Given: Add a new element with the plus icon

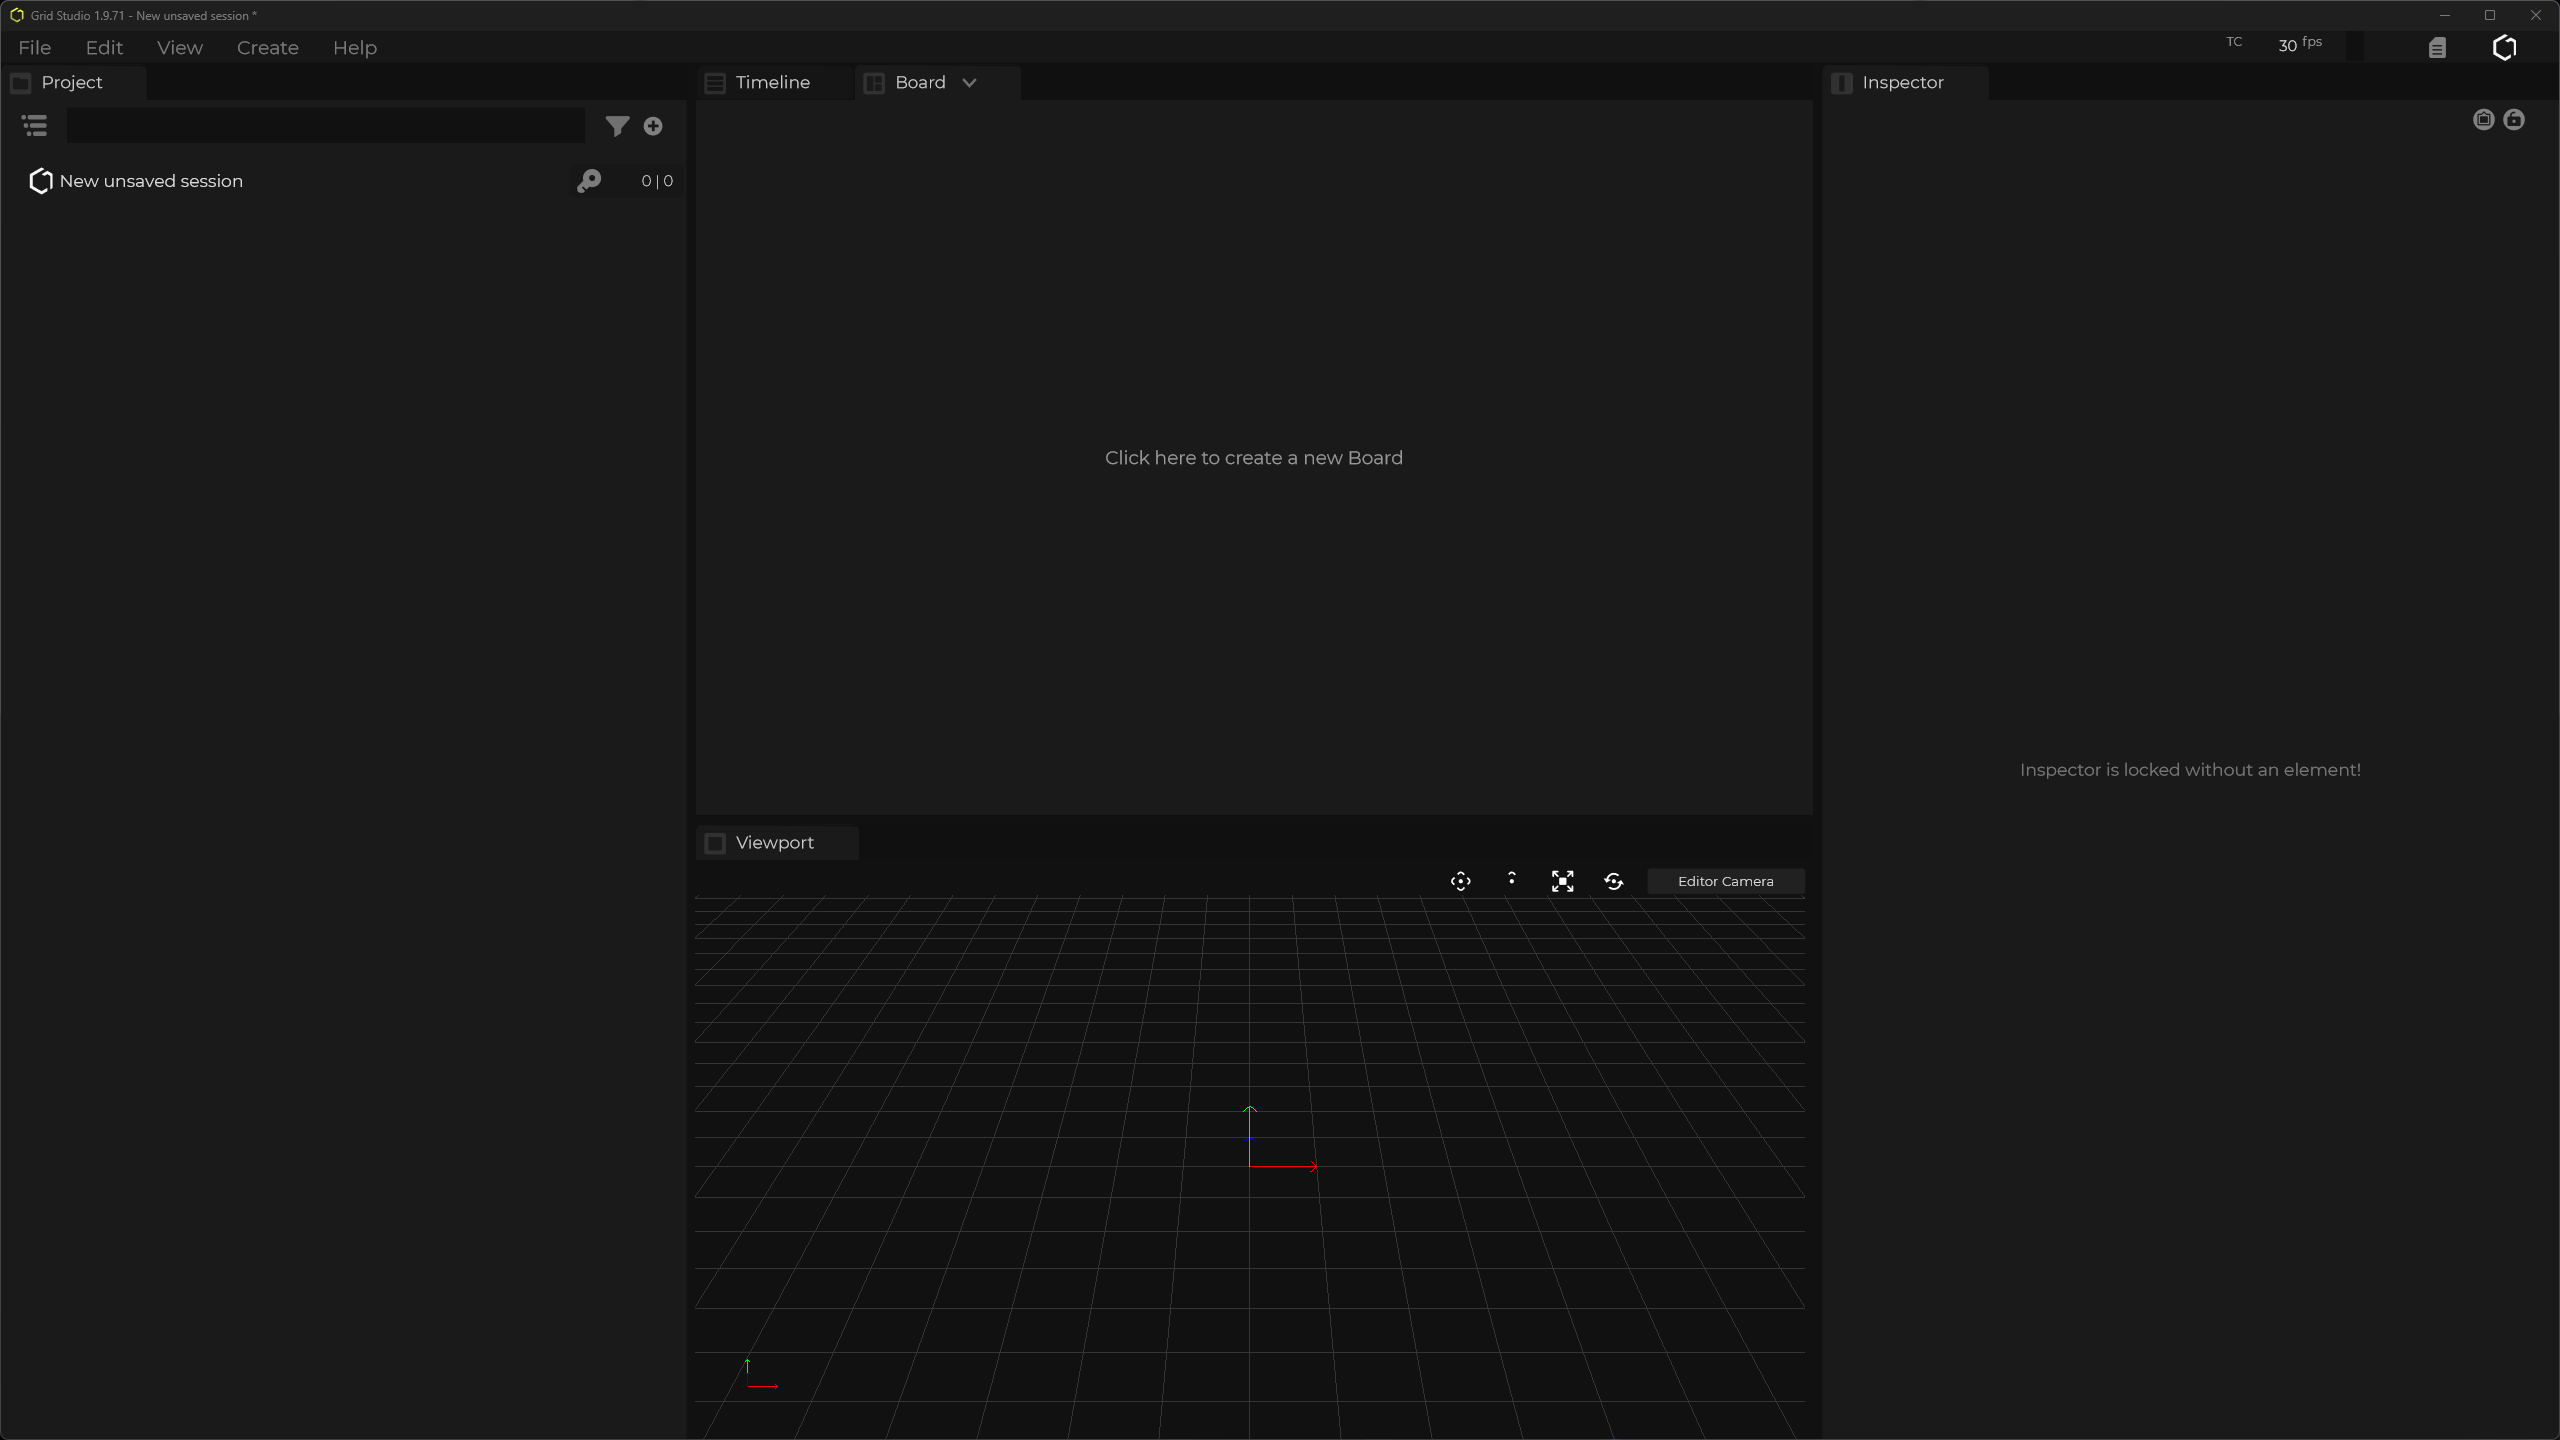Looking at the screenshot, I should [653, 126].
